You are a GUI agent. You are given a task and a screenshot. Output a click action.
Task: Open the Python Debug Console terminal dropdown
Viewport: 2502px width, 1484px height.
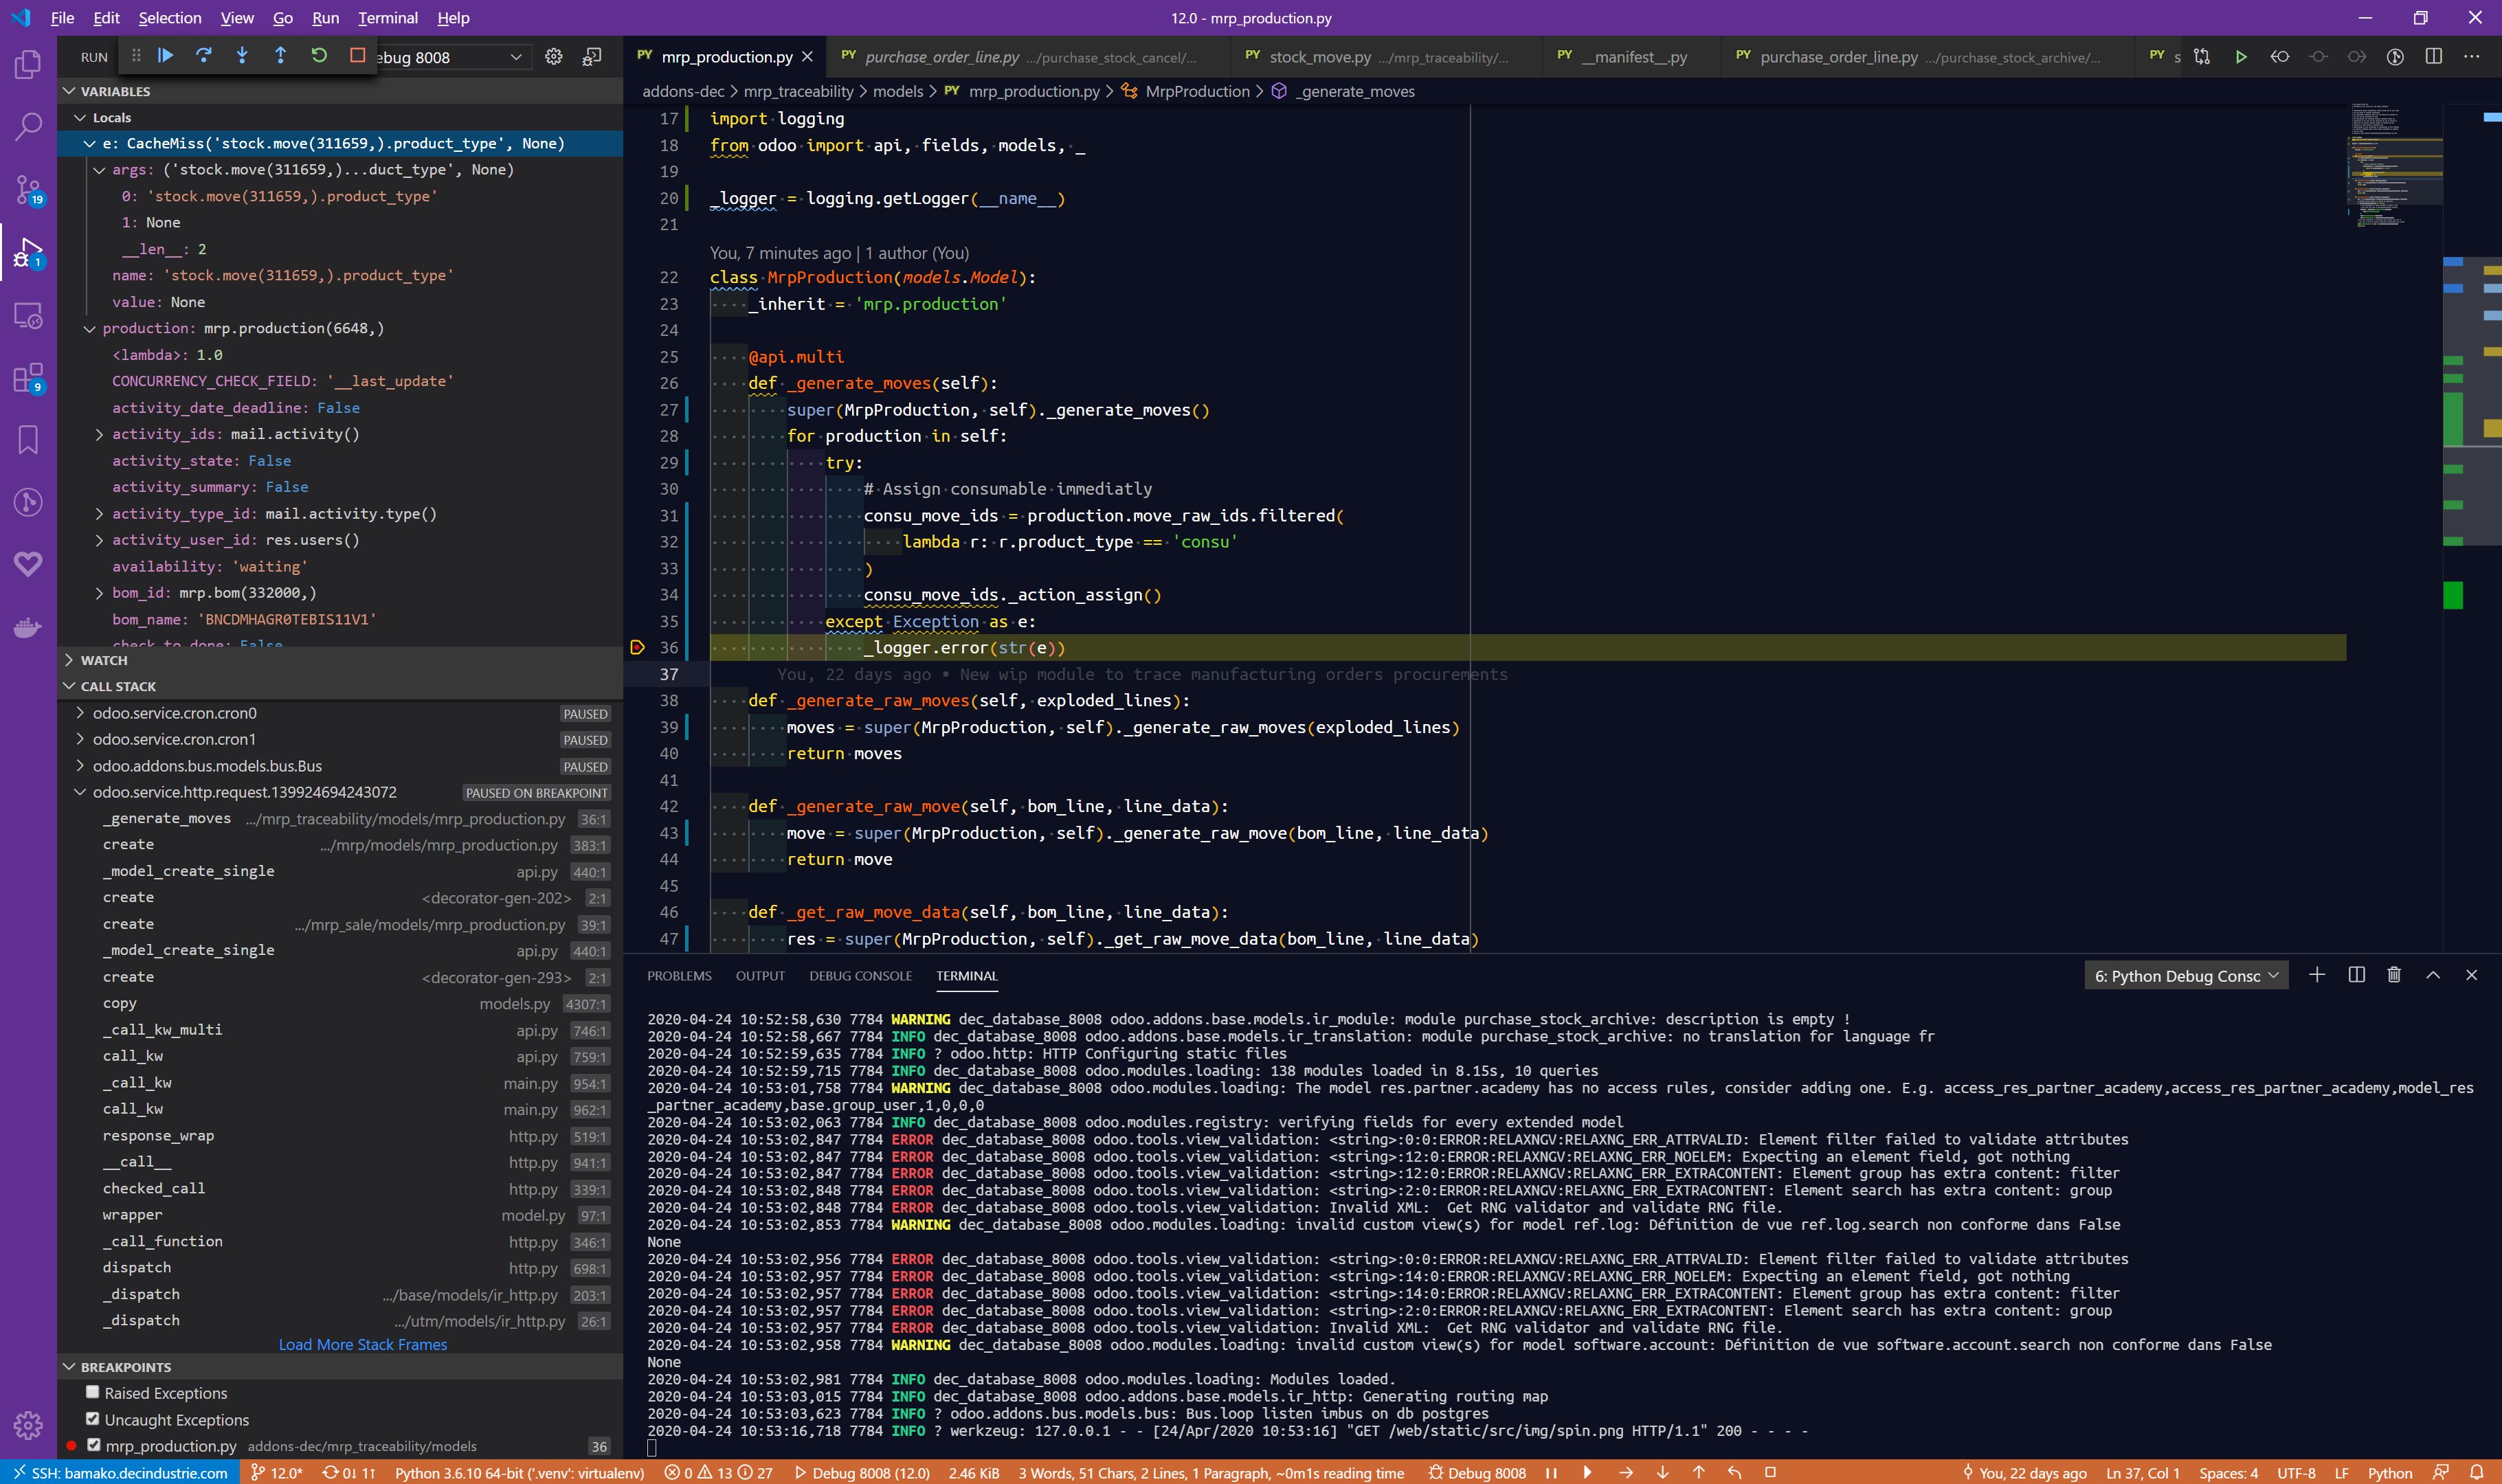[x=2186, y=976]
